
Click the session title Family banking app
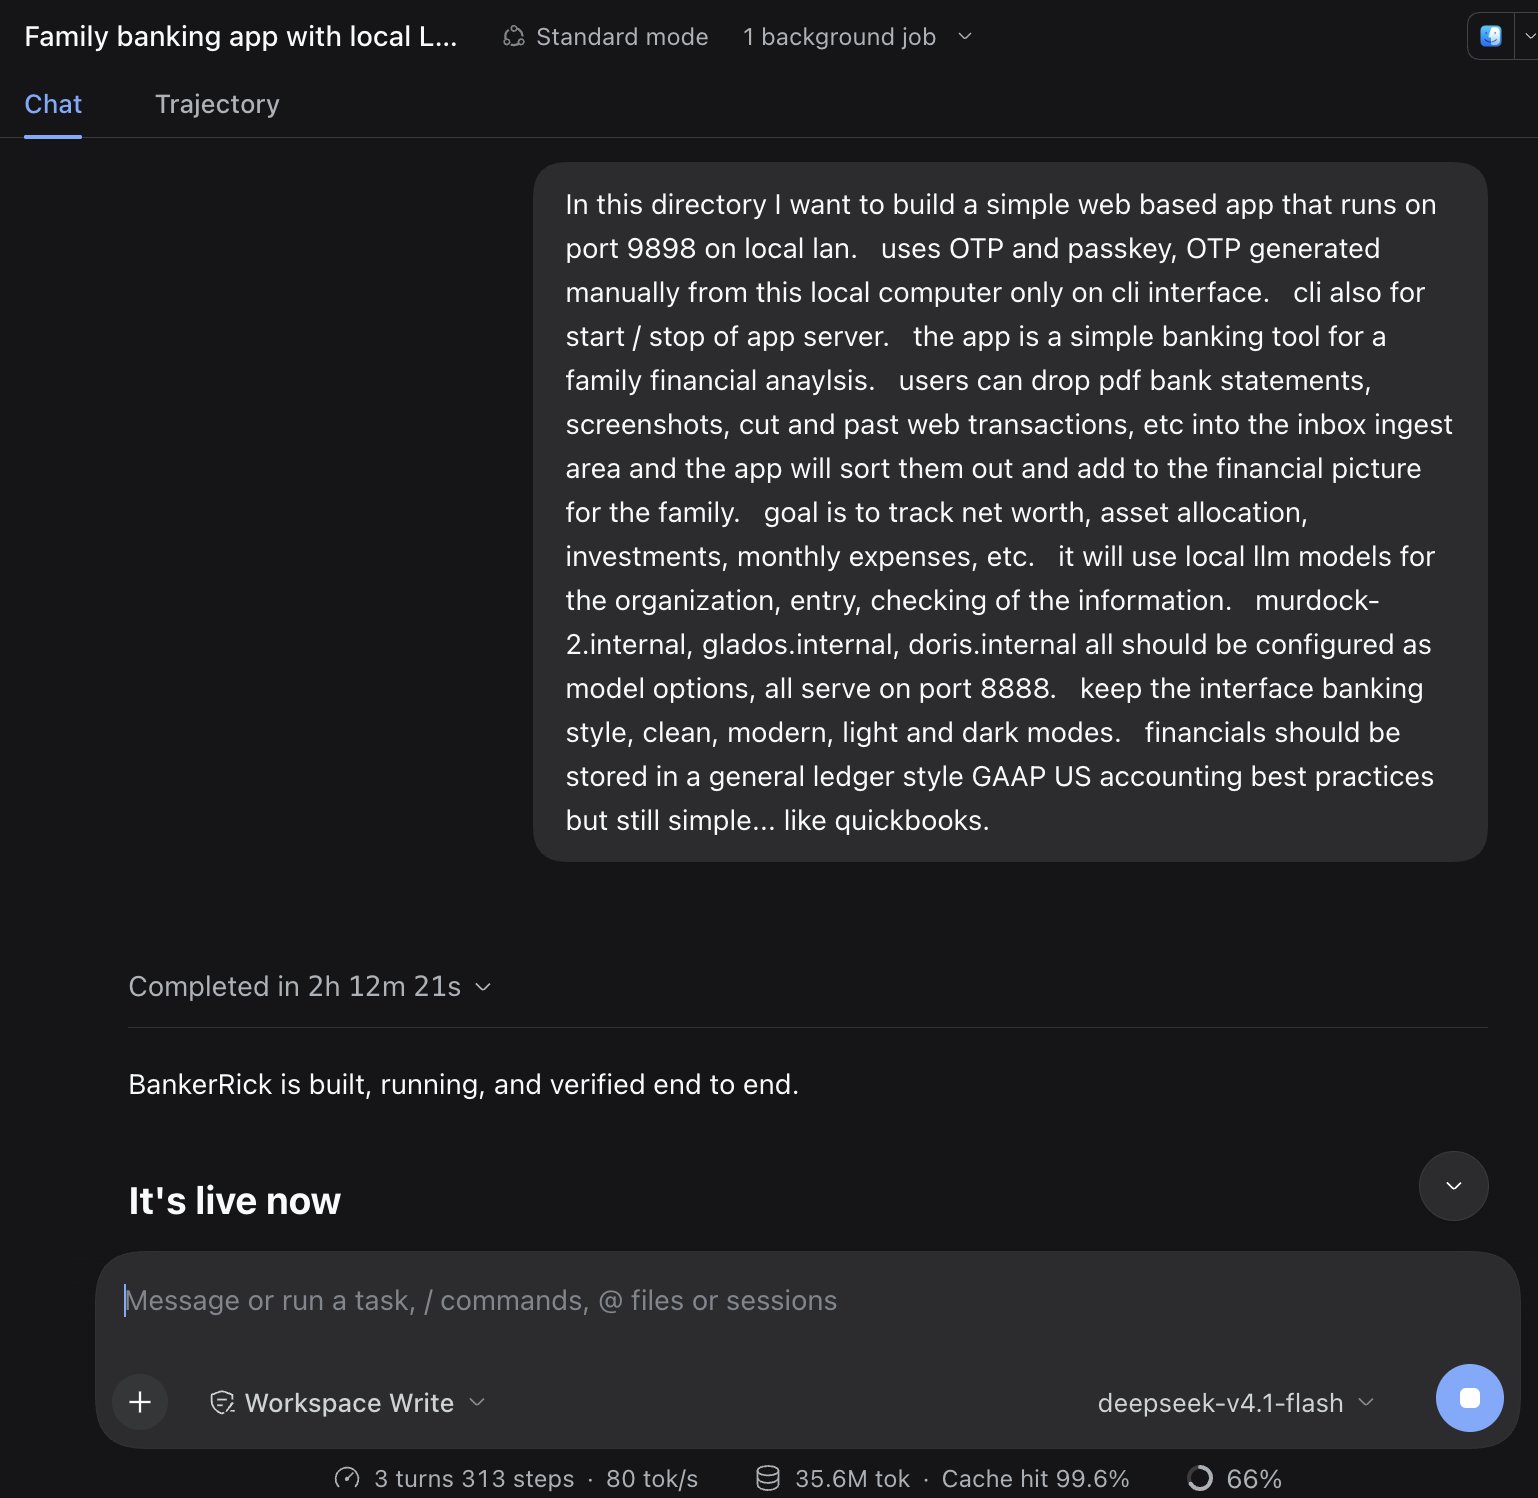pyautogui.click(x=240, y=37)
